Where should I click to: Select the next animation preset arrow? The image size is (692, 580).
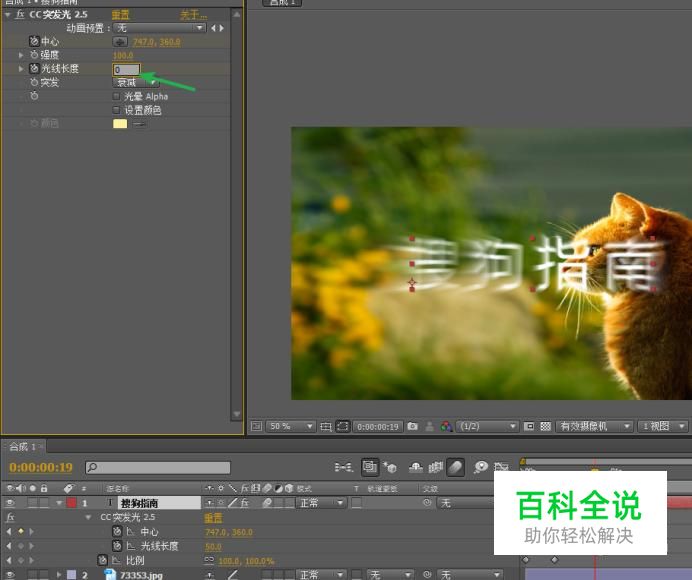[221, 28]
